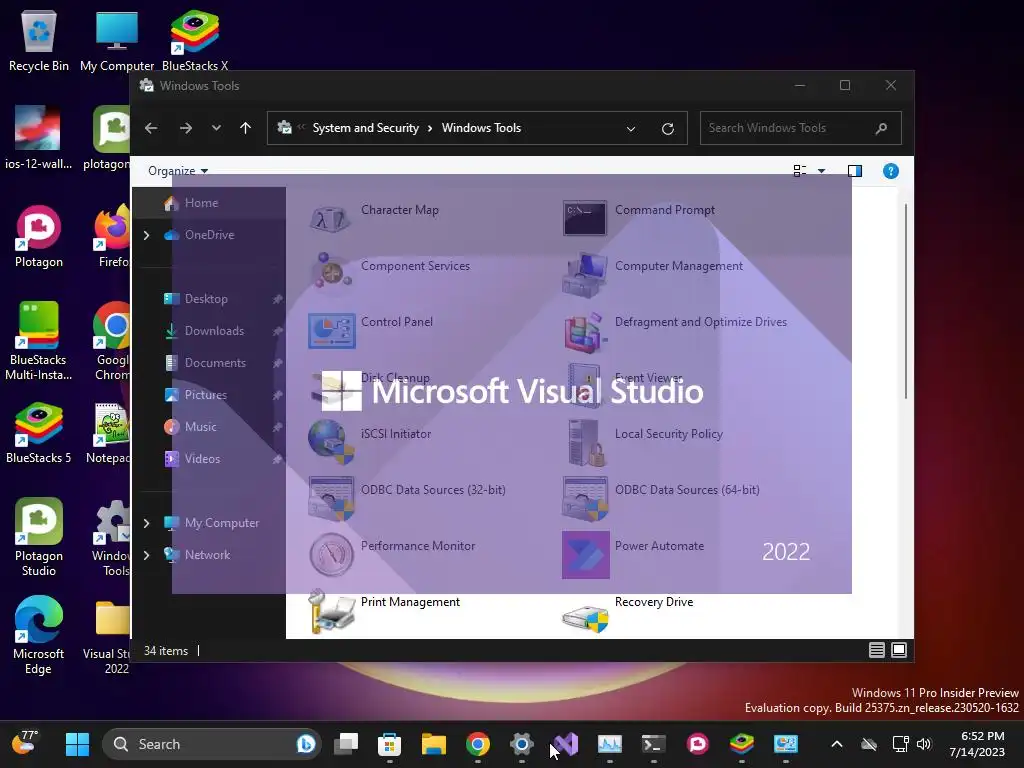Image resolution: width=1024 pixels, height=768 pixels.
Task: Open volume control in system tray
Action: tap(923, 744)
